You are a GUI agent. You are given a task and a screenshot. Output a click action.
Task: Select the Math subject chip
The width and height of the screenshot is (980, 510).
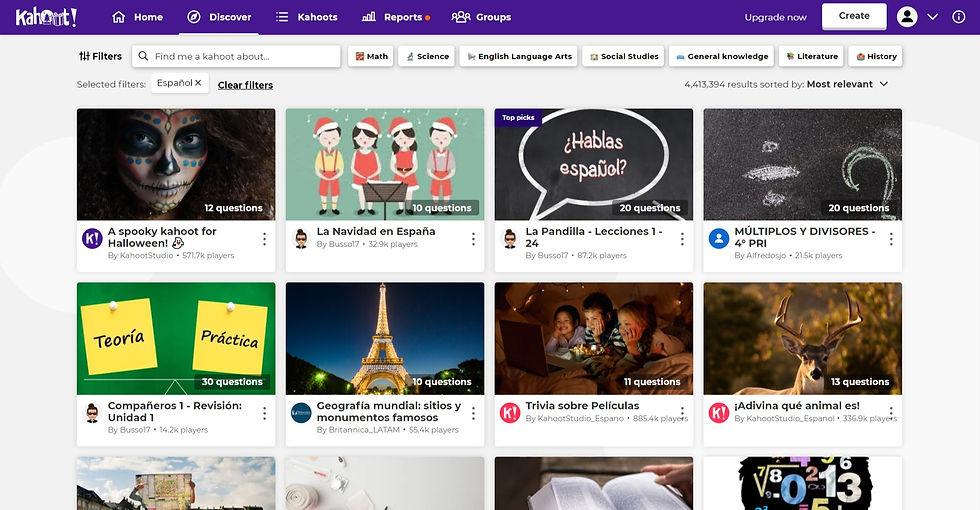point(371,56)
